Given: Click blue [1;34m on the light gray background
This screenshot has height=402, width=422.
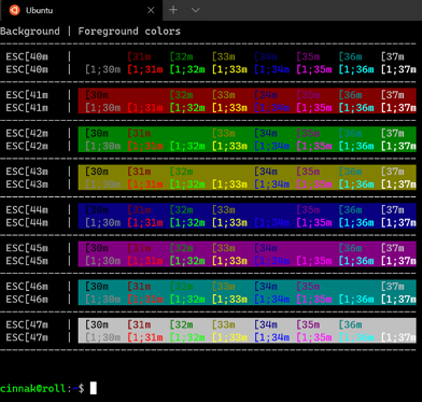Looking at the screenshot, I should pos(272,338).
